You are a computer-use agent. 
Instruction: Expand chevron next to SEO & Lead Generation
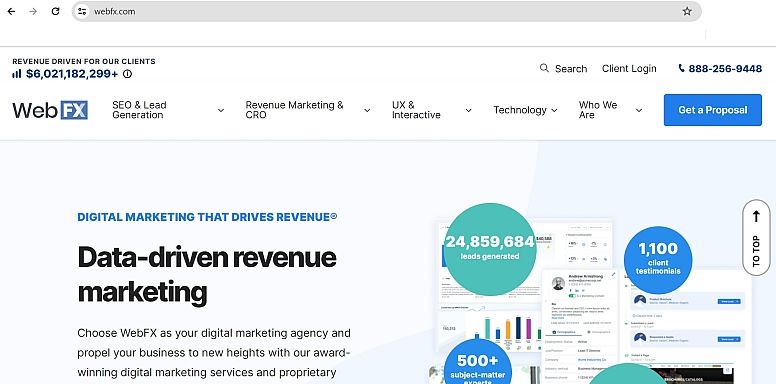(221, 110)
